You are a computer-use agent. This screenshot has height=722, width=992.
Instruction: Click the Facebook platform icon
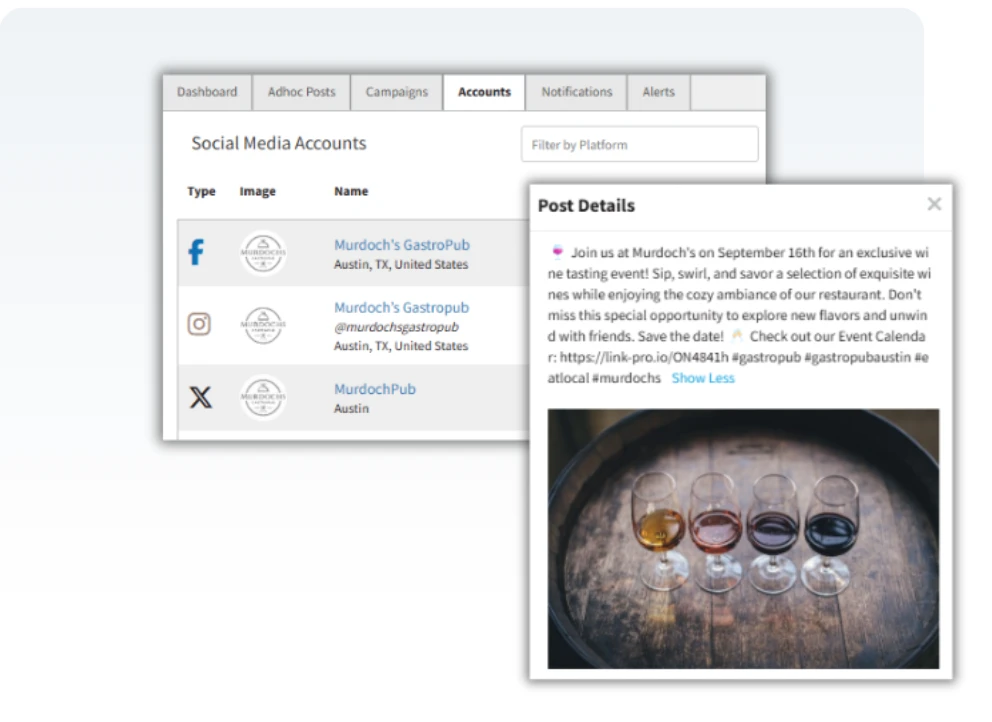coord(197,253)
